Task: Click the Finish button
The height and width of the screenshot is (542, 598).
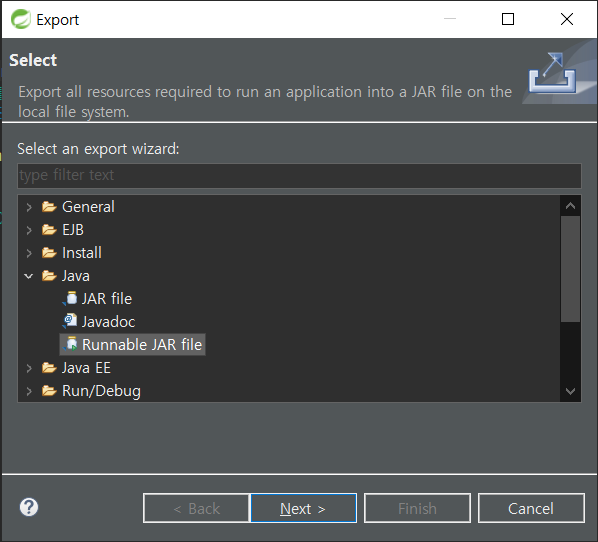Action: (x=417, y=508)
